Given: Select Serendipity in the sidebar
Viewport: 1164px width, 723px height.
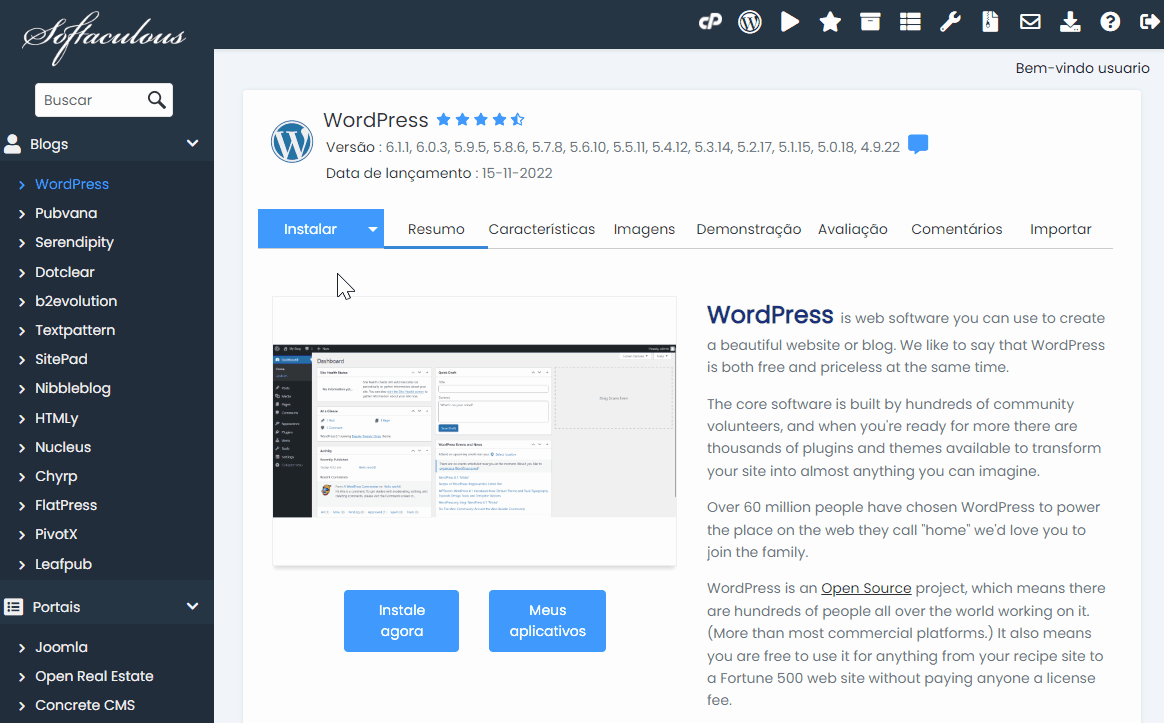Looking at the screenshot, I should pyautogui.click(x=74, y=242).
